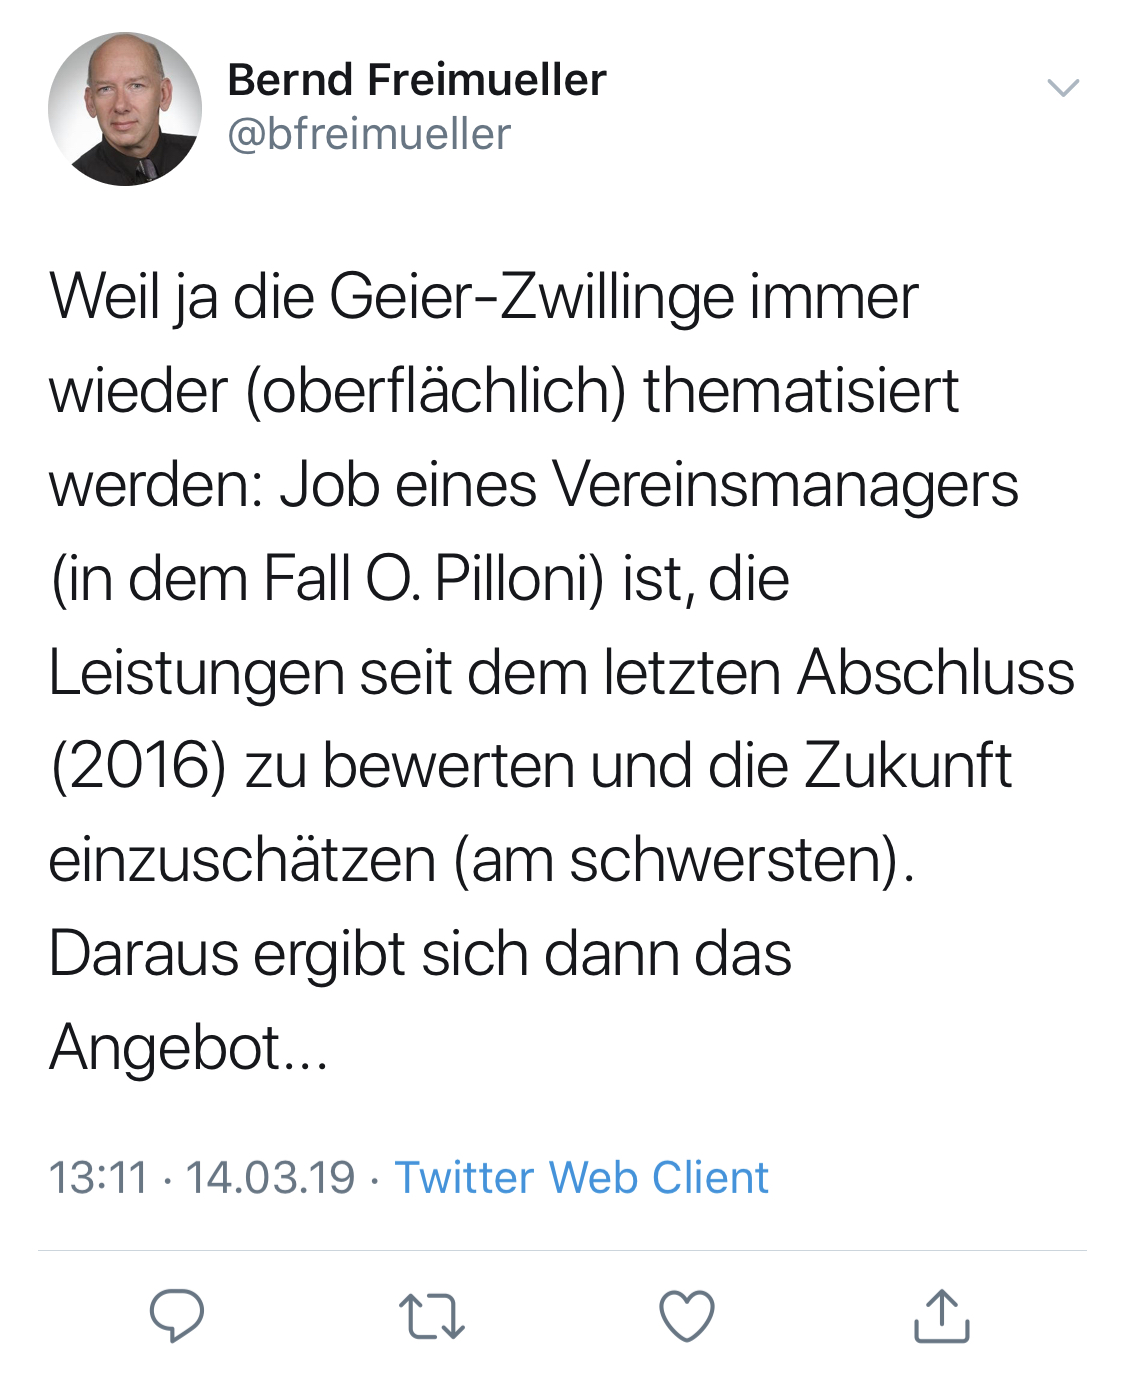
Task: Expand the tweet options chevron
Action: [x=1062, y=88]
